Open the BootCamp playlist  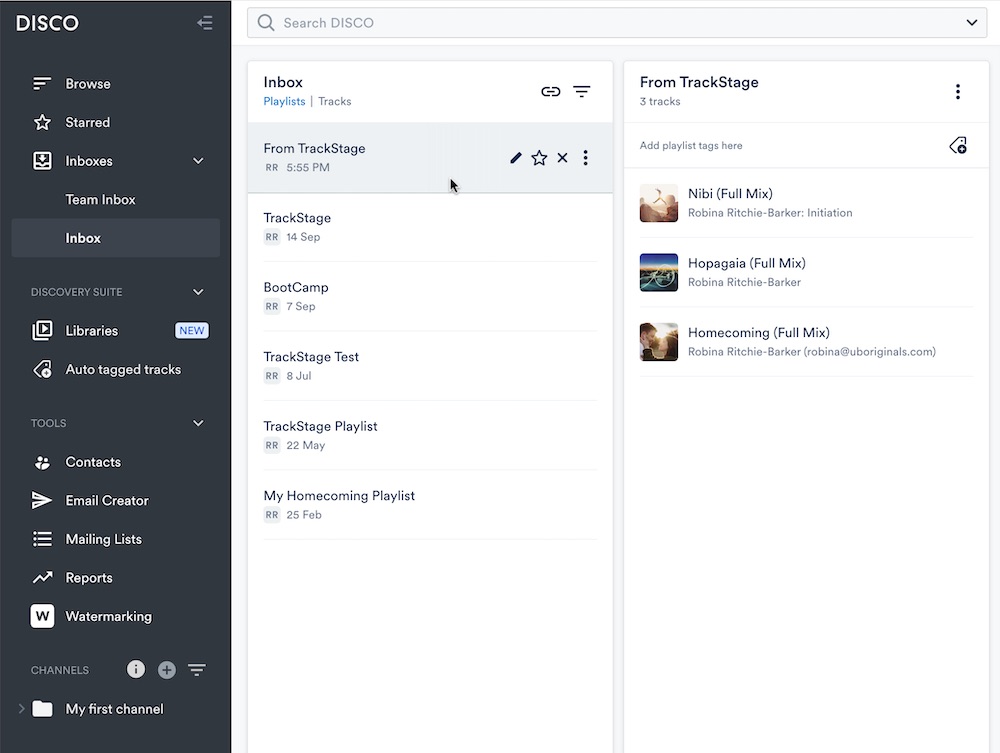[x=430, y=296]
